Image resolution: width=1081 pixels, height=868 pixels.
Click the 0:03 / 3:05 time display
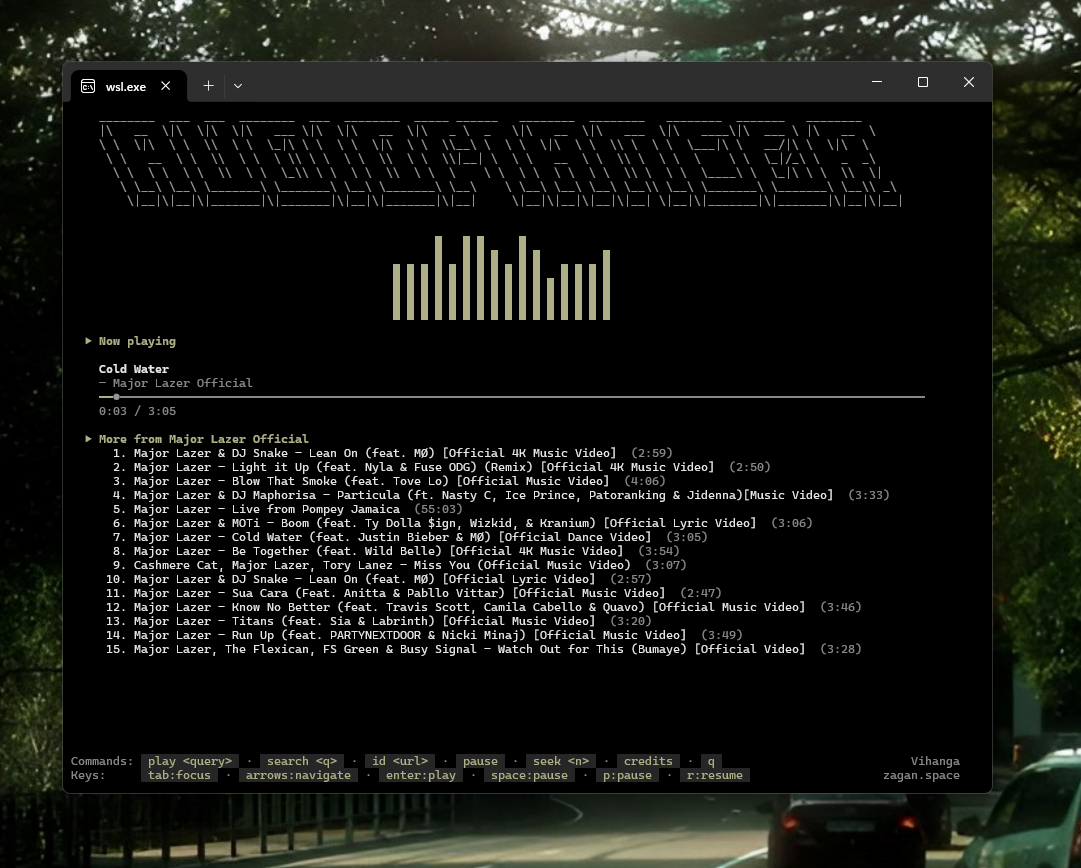coord(137,411)
